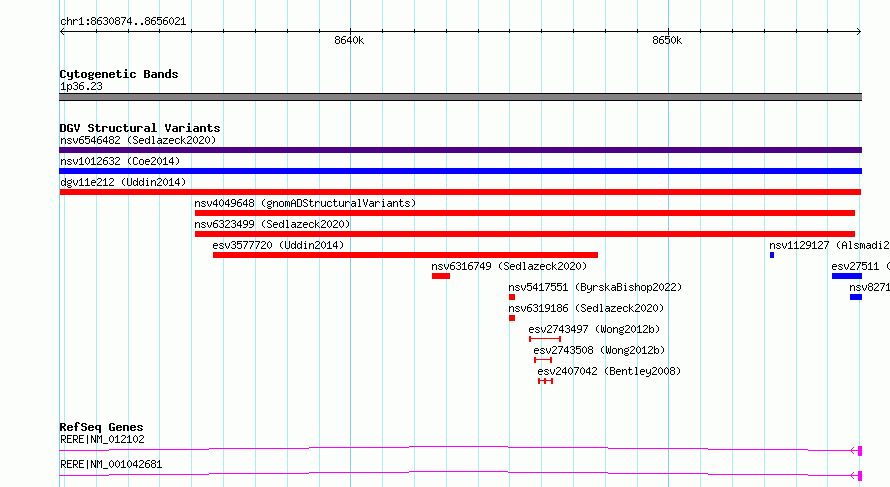Click the RefSeq Genes track title
Screen dimensions: 890x487
click(101, 427)
